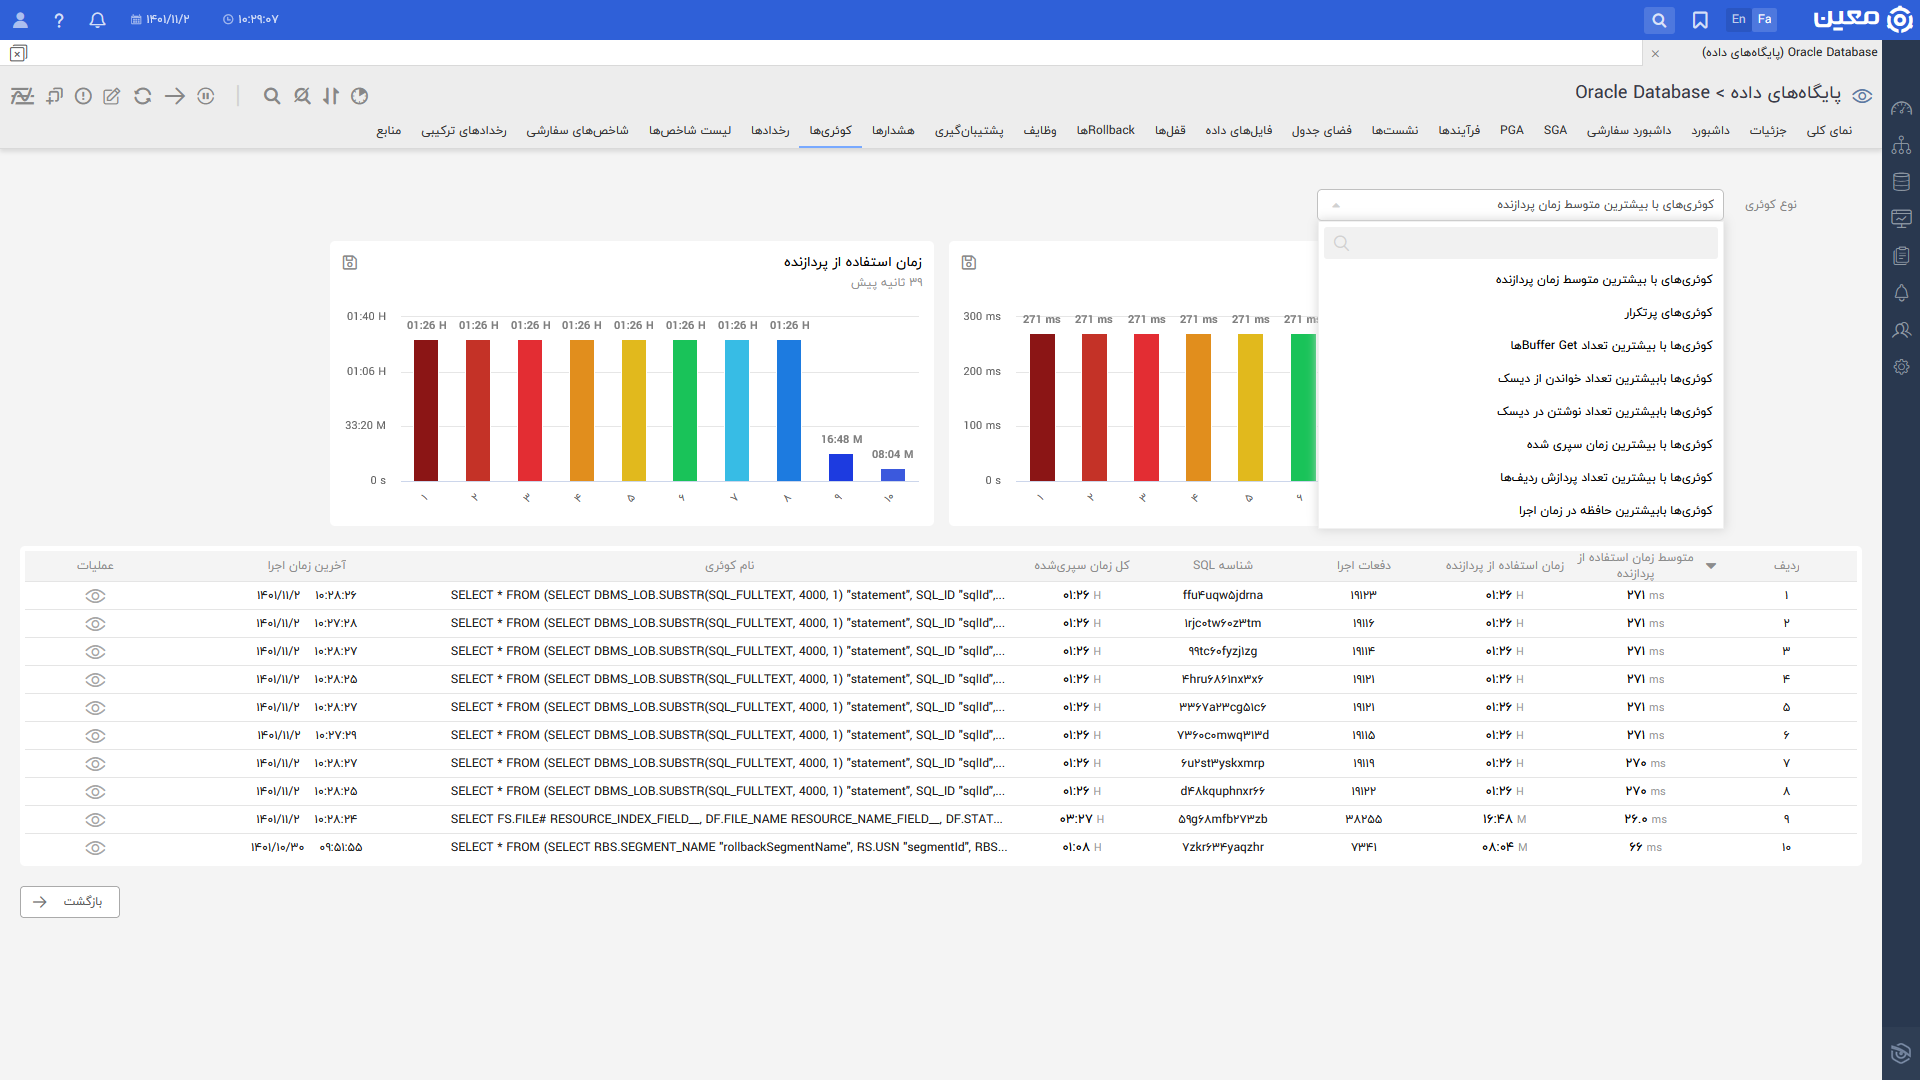
Task: Switch language to Fa
Action: 1765,19
